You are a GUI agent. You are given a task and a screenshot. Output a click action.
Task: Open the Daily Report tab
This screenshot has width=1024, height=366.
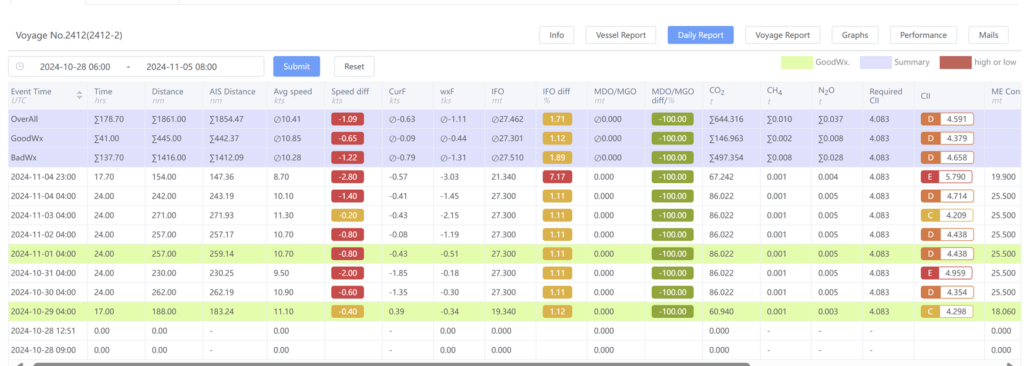pyautogui.click(x=700, y=35)
